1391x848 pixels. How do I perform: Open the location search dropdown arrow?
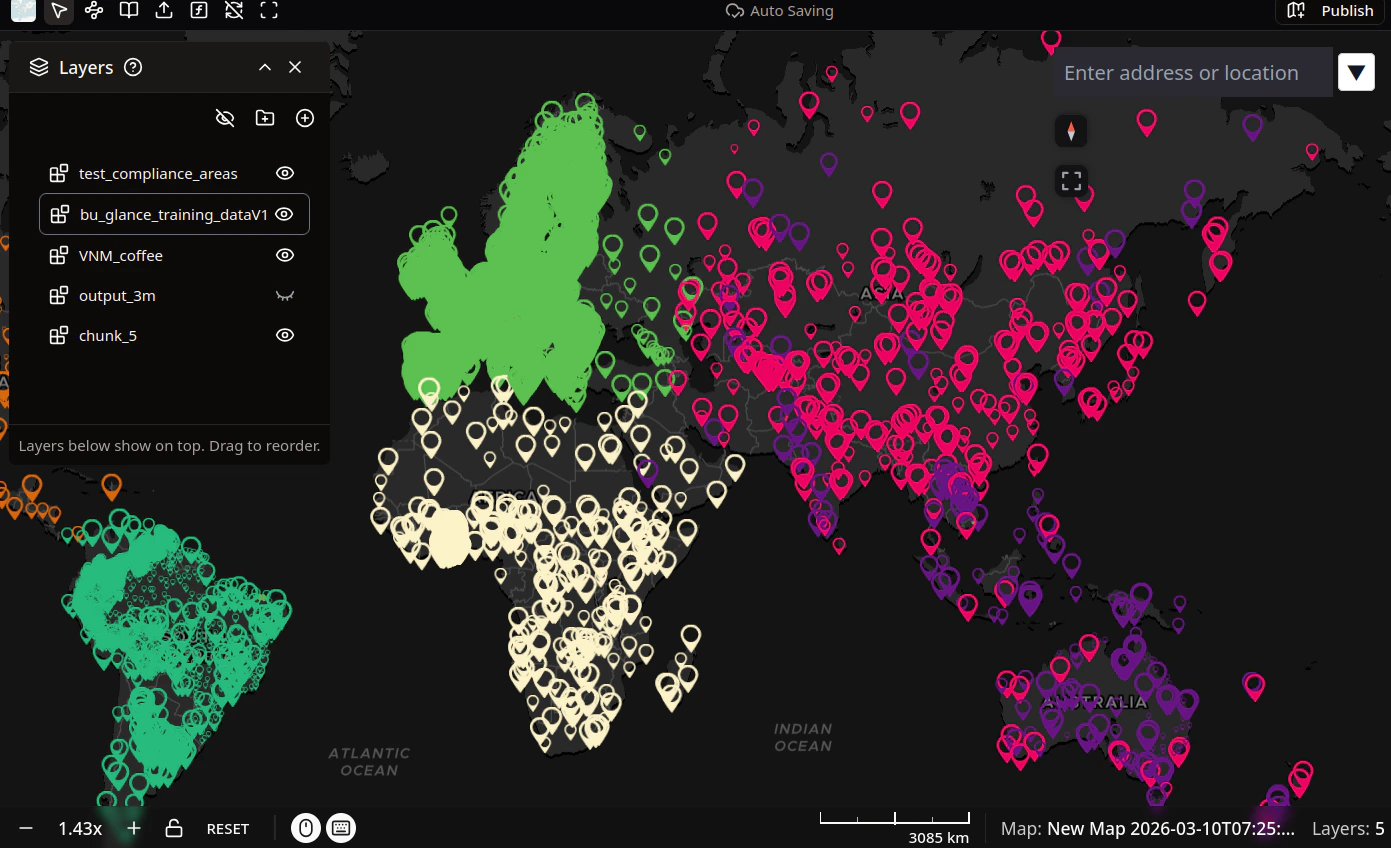click(x=1356, y=73)
